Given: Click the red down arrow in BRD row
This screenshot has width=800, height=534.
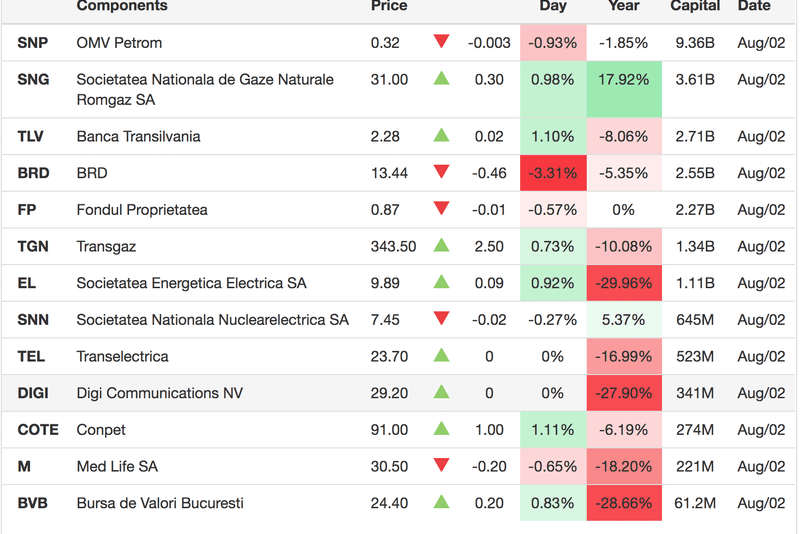Looking at the screenshot, I should tap(441, 173).
